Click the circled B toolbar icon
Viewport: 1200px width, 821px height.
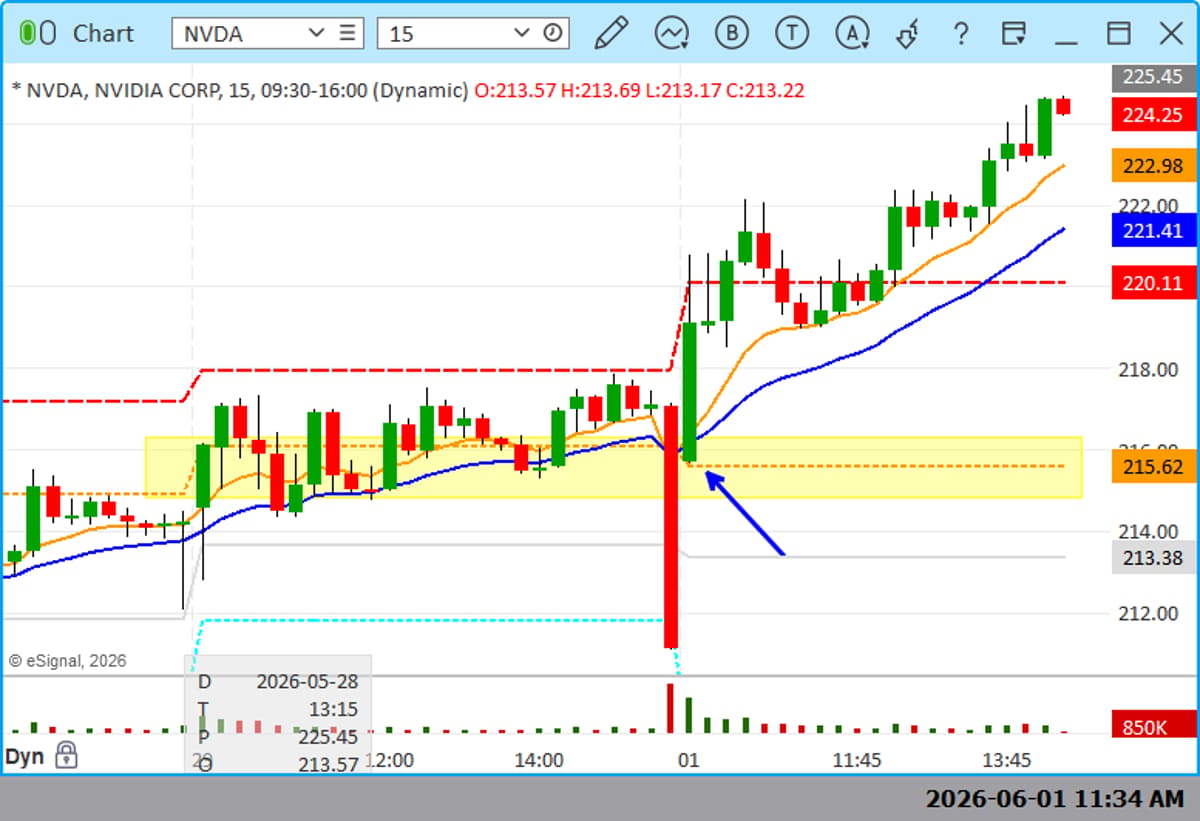[x=732, y=33]
